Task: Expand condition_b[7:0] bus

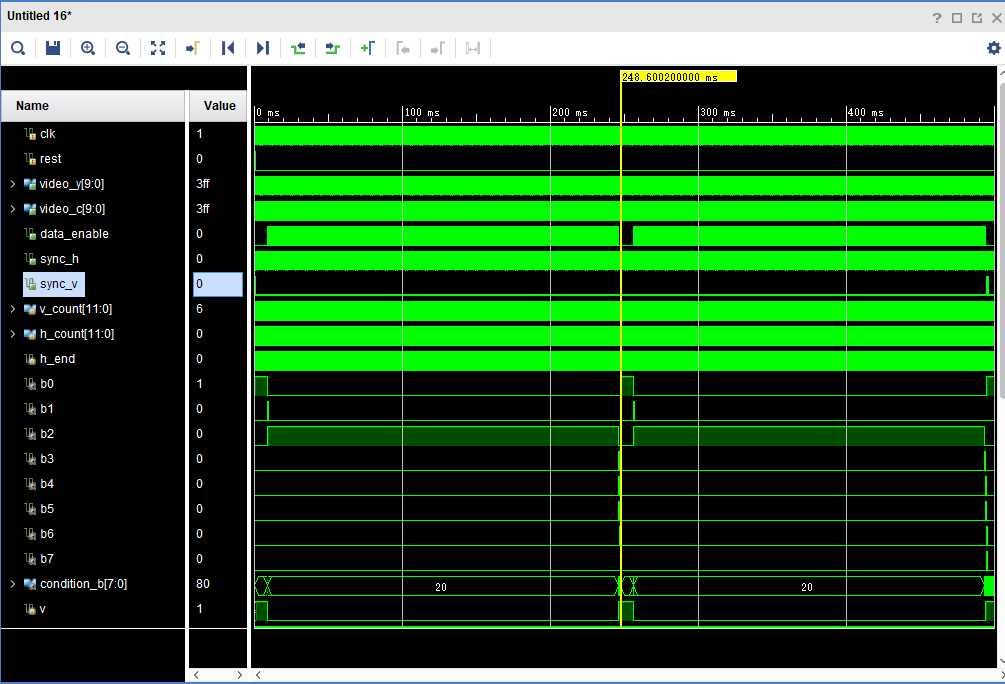Action: coord(12,584)
